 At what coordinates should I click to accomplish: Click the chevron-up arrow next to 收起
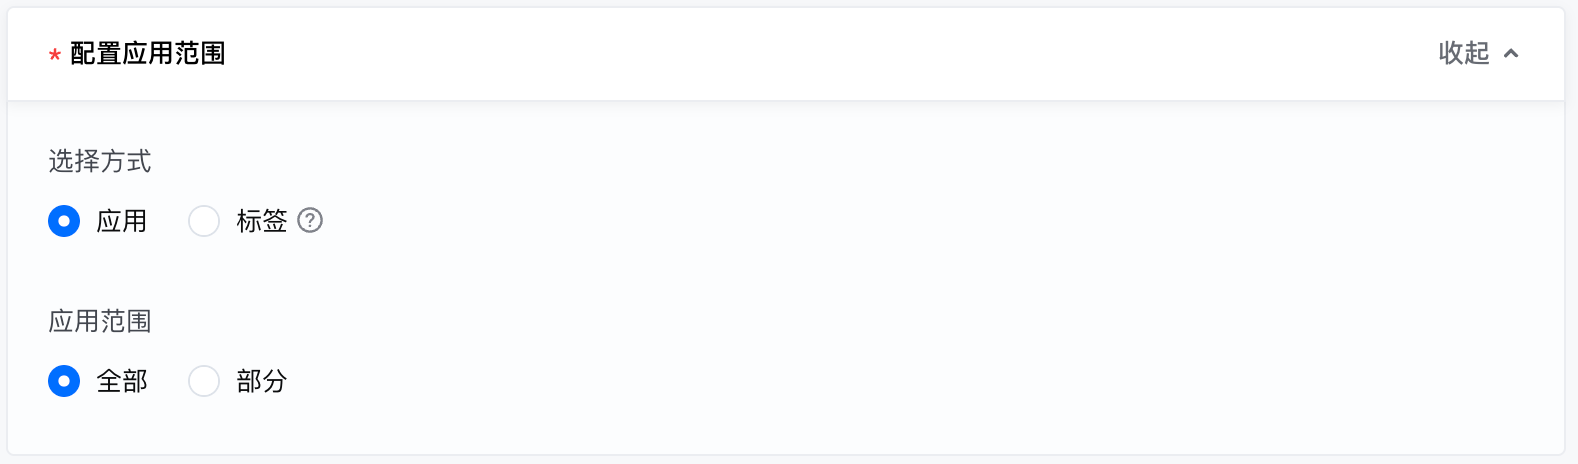1511,54
